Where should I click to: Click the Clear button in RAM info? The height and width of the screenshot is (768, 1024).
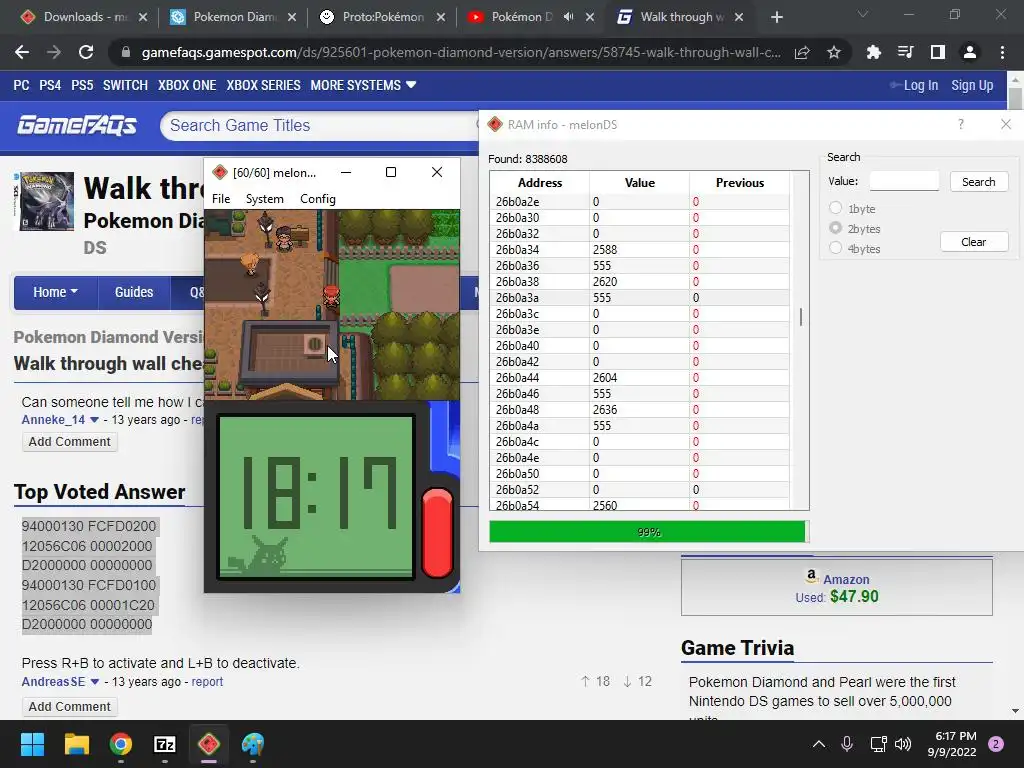click(x=974, y=242)
